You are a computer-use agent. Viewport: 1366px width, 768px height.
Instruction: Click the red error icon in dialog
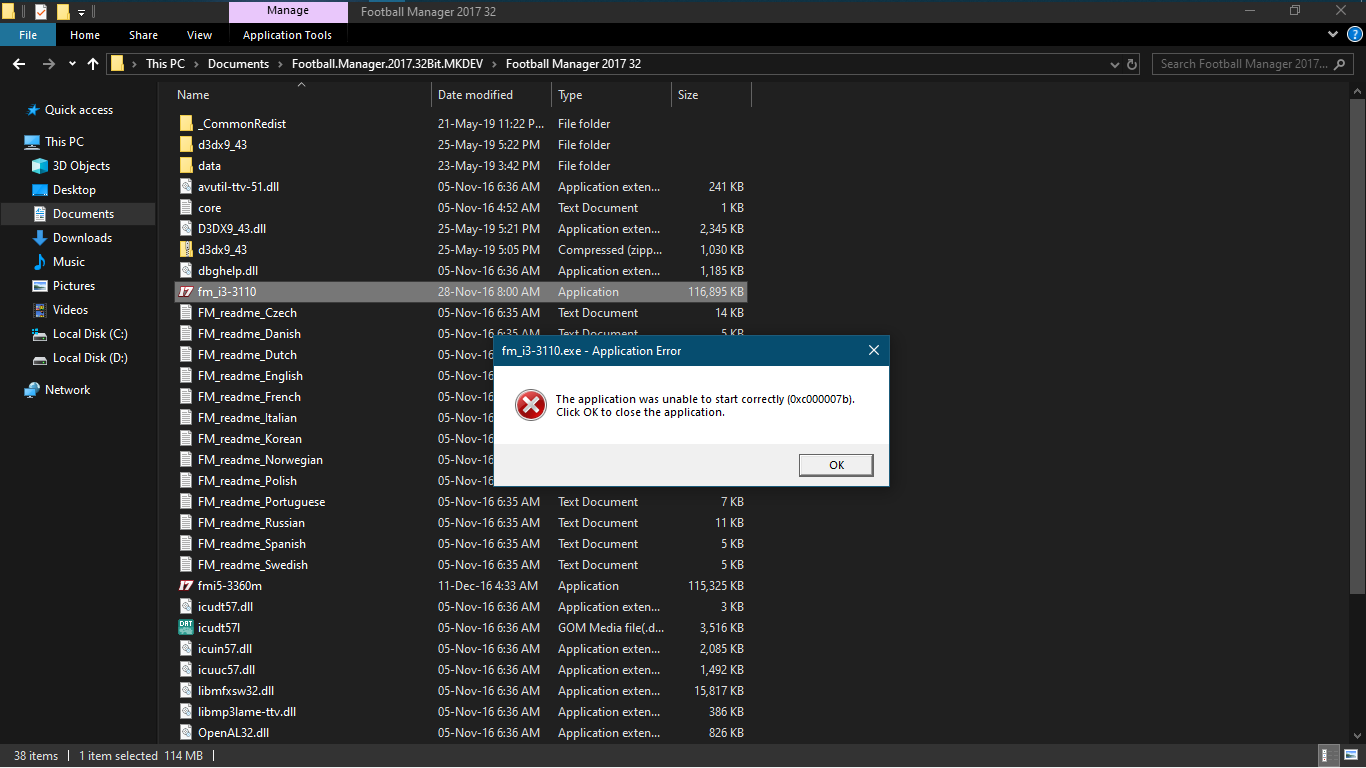(530, 405)
